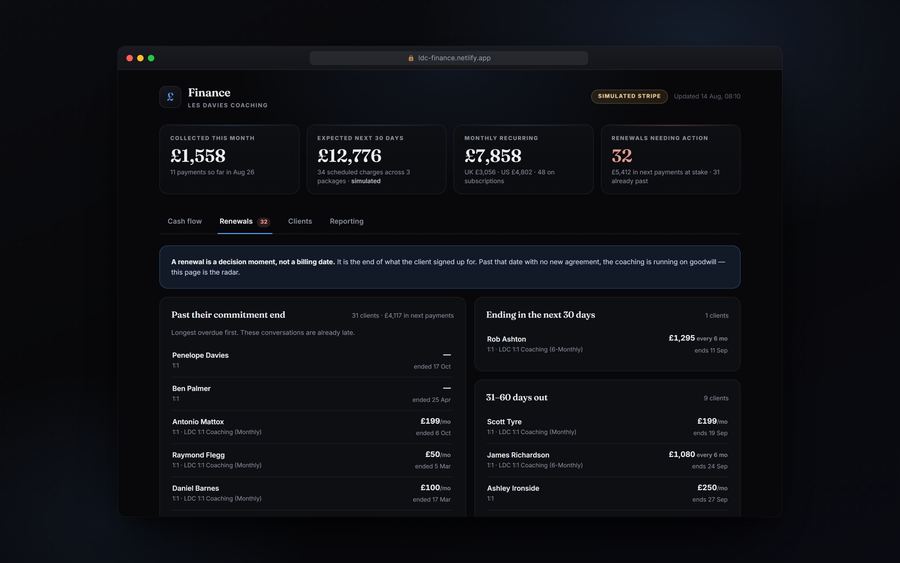Click the ldc-finance.netlify.app address field

click(x=449, y=58)
